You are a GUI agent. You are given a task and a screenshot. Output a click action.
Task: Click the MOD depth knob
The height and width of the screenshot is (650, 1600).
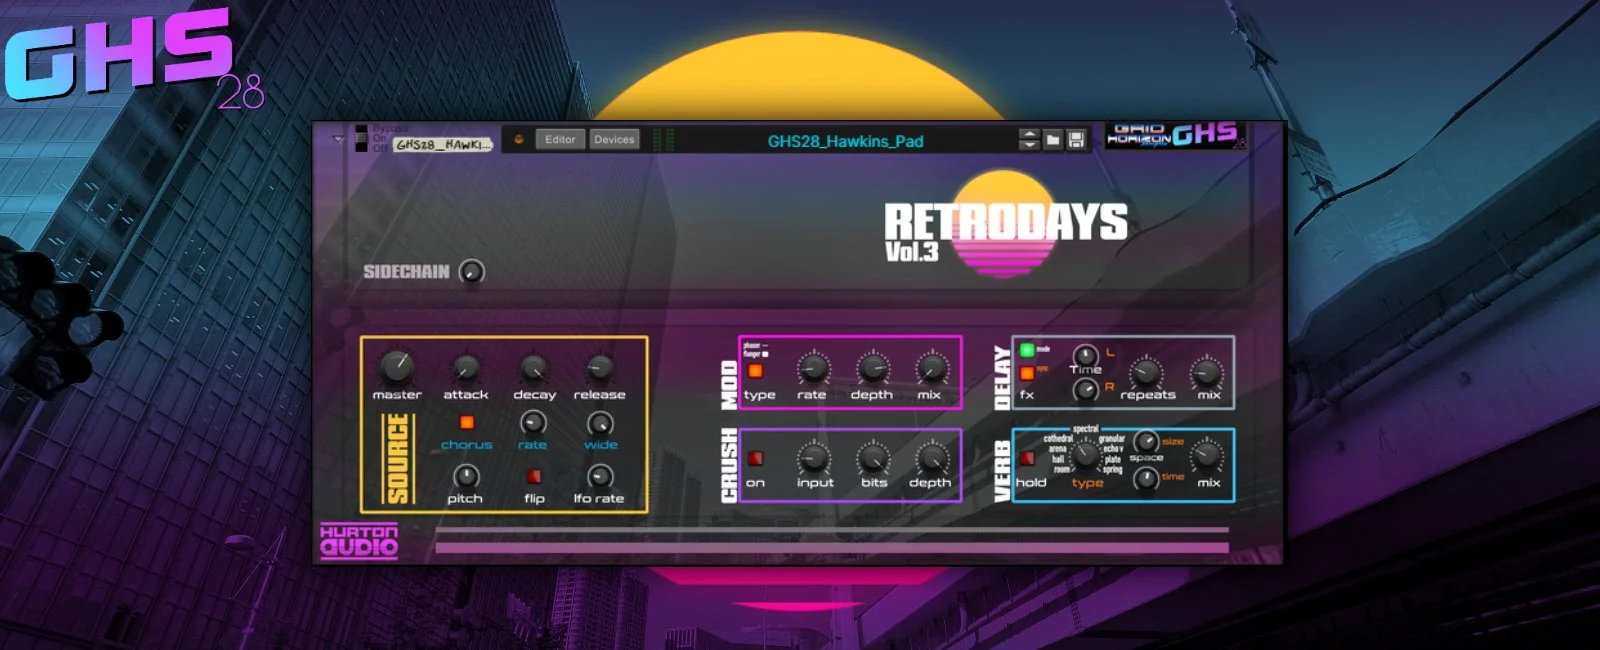(873, 369)
